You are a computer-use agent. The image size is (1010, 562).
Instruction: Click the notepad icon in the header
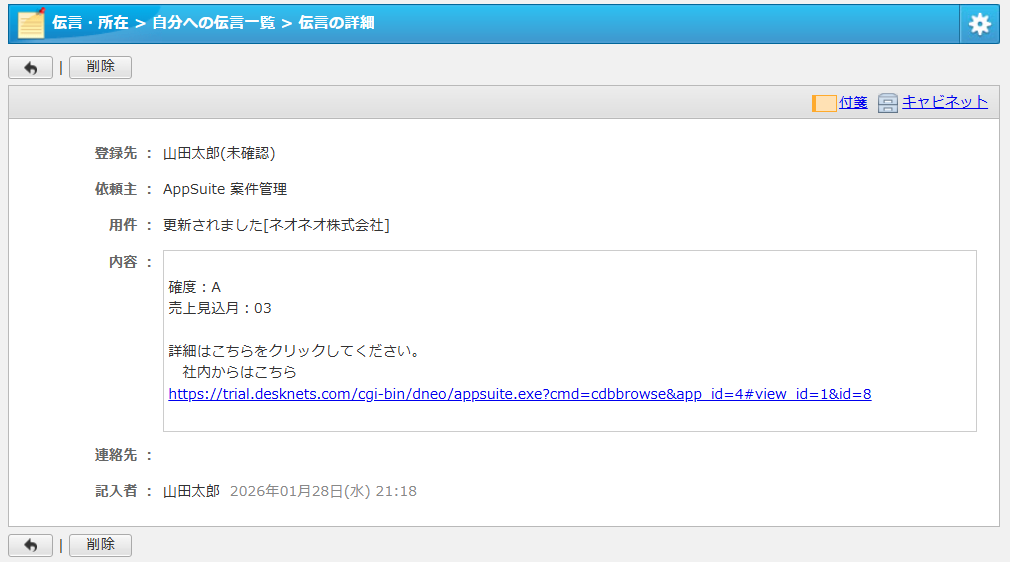coord(31,23)
